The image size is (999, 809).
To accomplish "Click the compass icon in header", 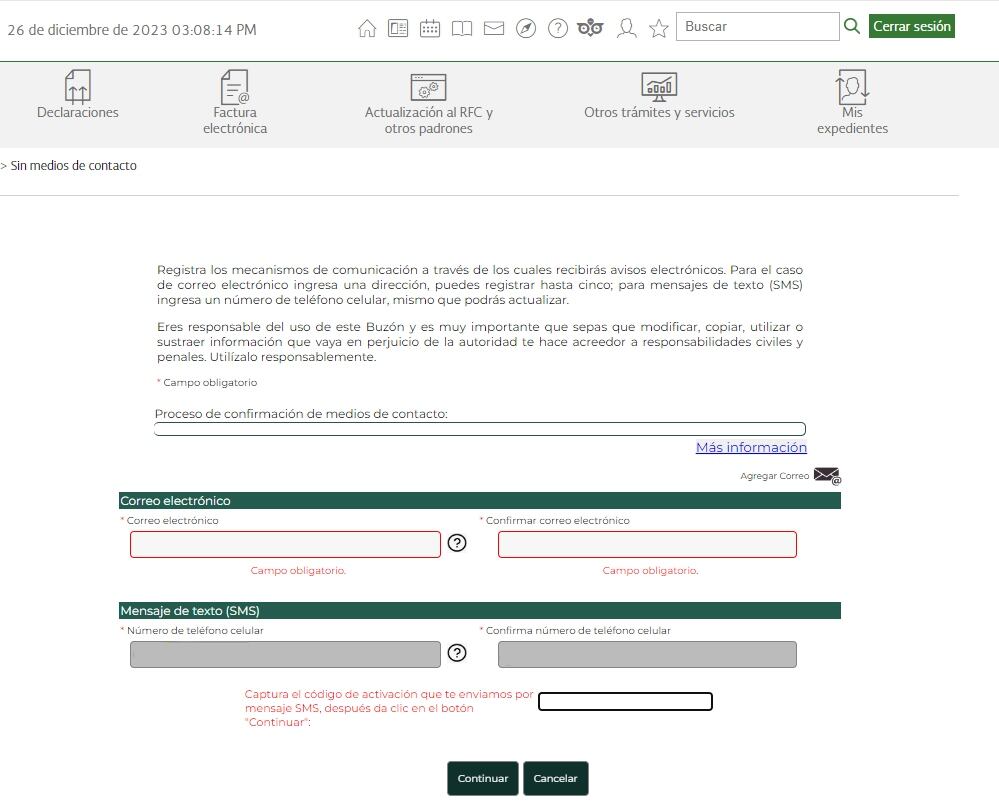I will click(x=526, y=28).
